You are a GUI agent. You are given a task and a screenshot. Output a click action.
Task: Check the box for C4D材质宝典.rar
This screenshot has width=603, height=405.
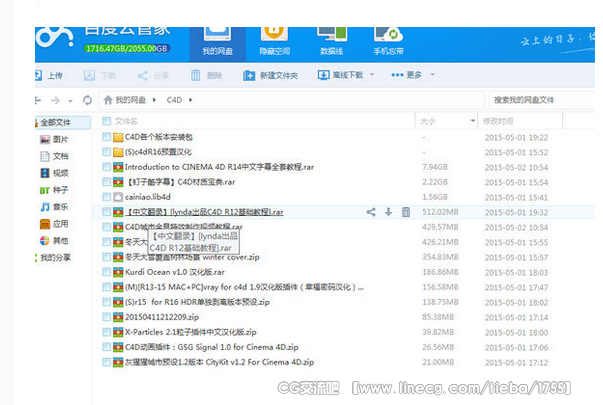(x=107, y=182)
